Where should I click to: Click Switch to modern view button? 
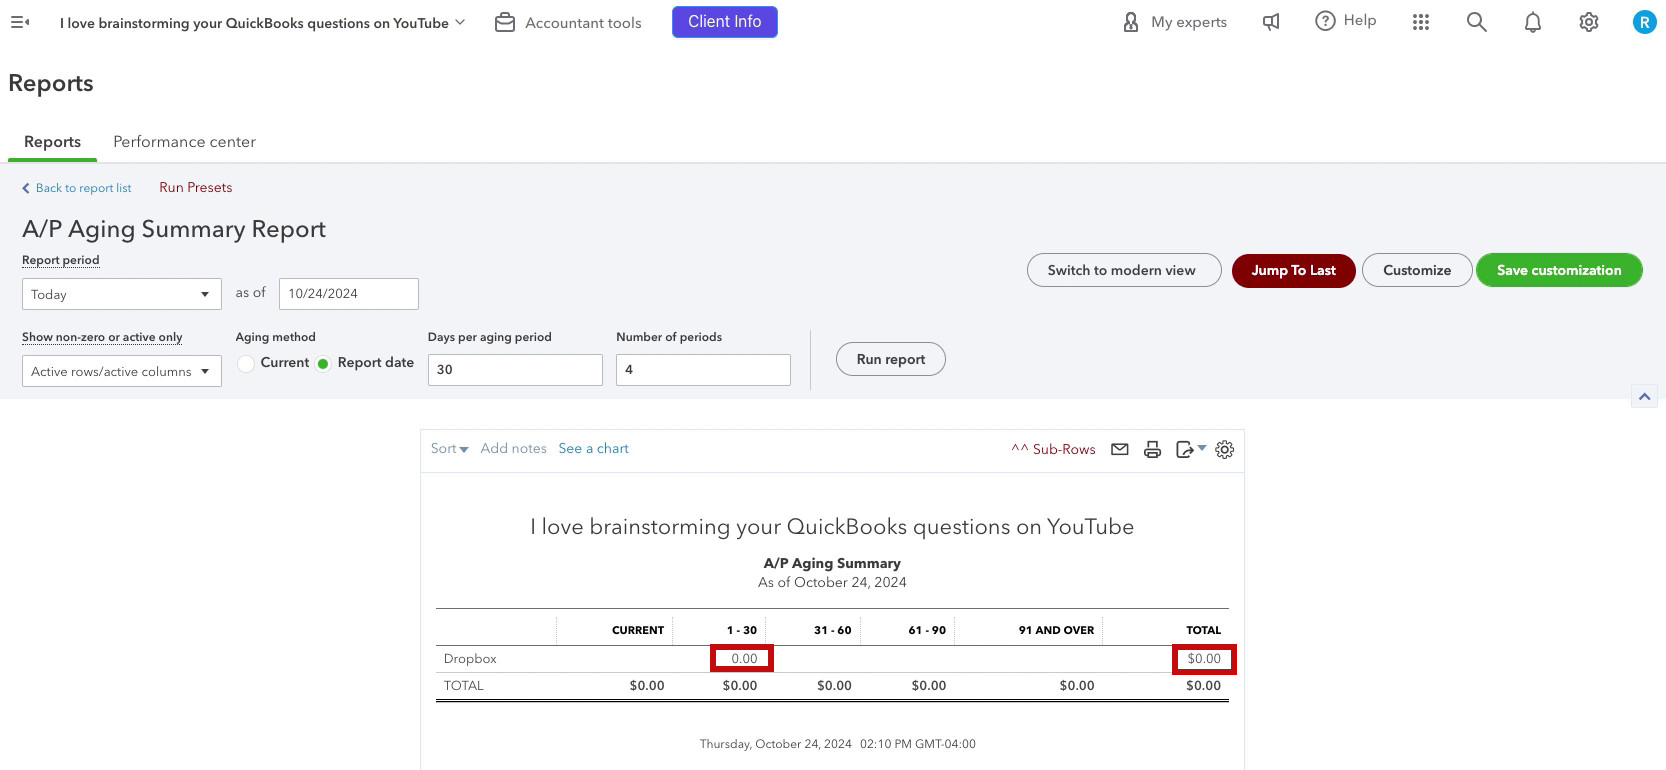click(1124, 270)
